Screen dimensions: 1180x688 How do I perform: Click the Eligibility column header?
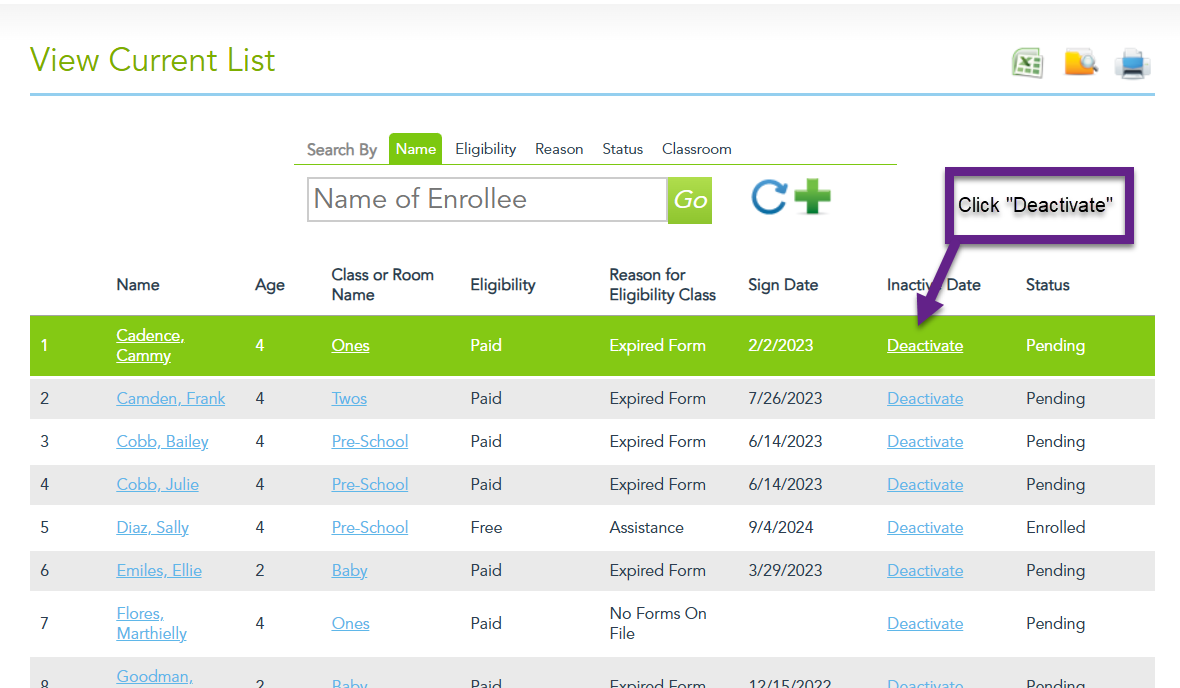(x=503, y=285)
